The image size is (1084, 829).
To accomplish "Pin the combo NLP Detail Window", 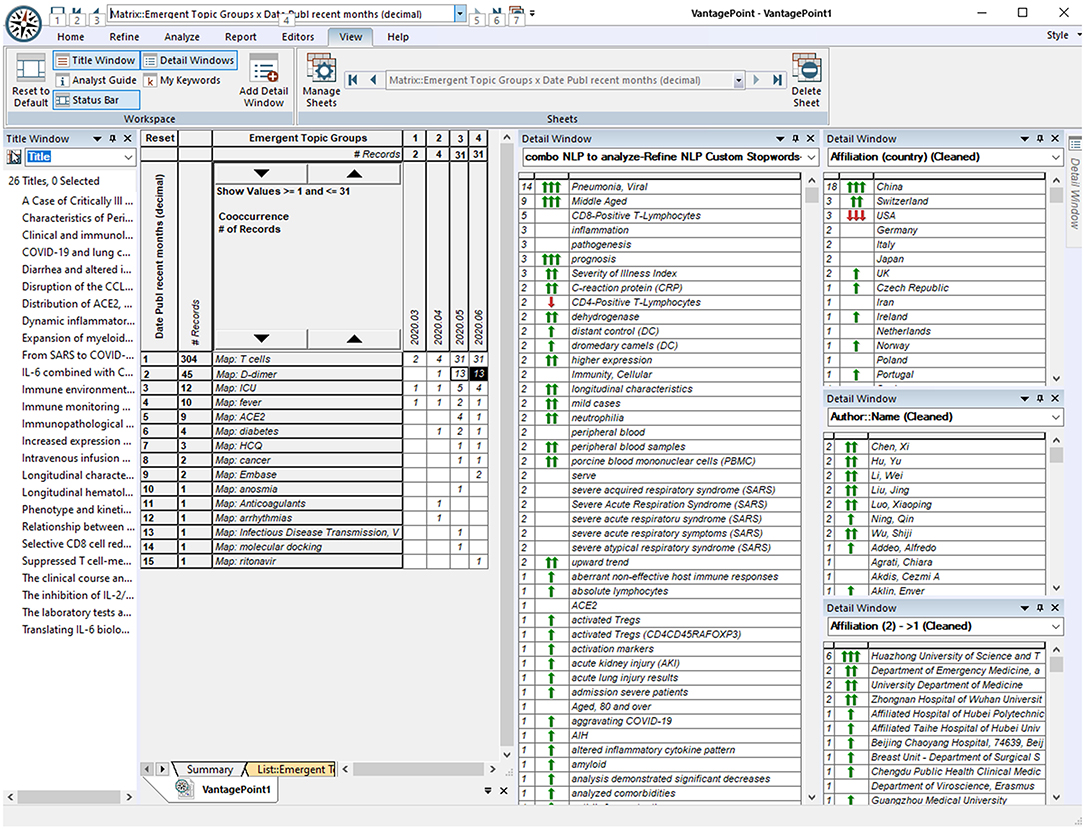I will click(796, 138).
